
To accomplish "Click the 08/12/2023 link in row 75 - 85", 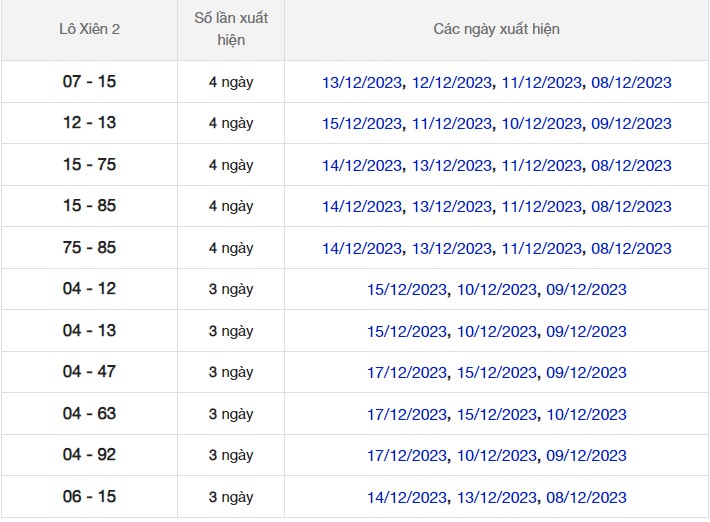I will point(631,248).
